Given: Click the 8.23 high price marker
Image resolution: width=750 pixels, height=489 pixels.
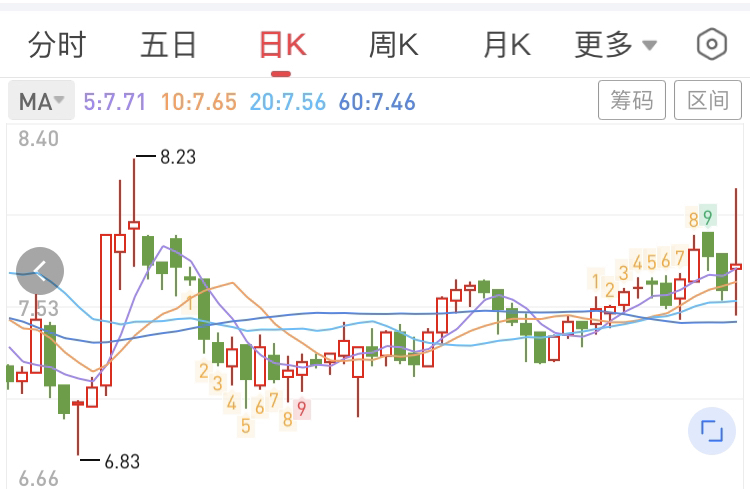Looking at the screenshot, I should tap(178, 156).
